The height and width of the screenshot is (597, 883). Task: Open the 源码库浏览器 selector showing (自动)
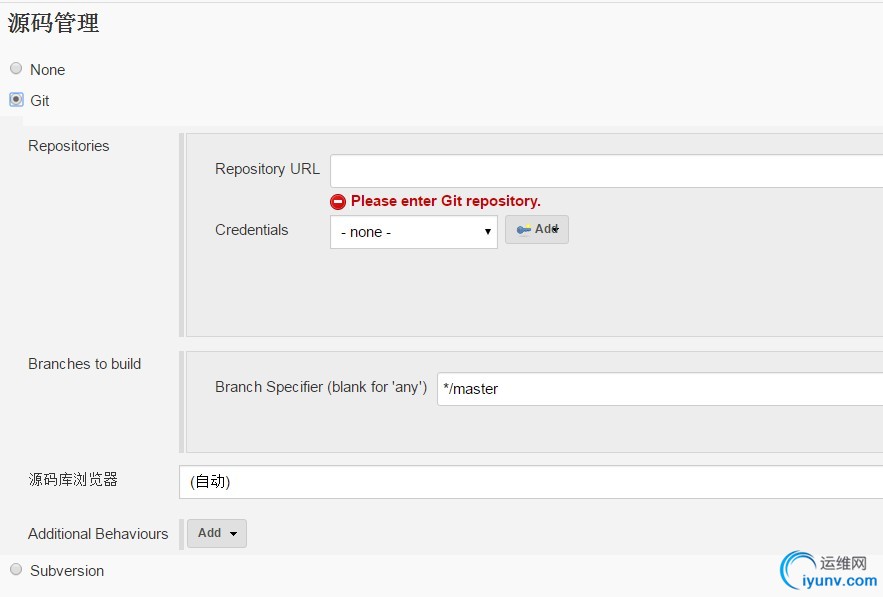tap(530, 482)
